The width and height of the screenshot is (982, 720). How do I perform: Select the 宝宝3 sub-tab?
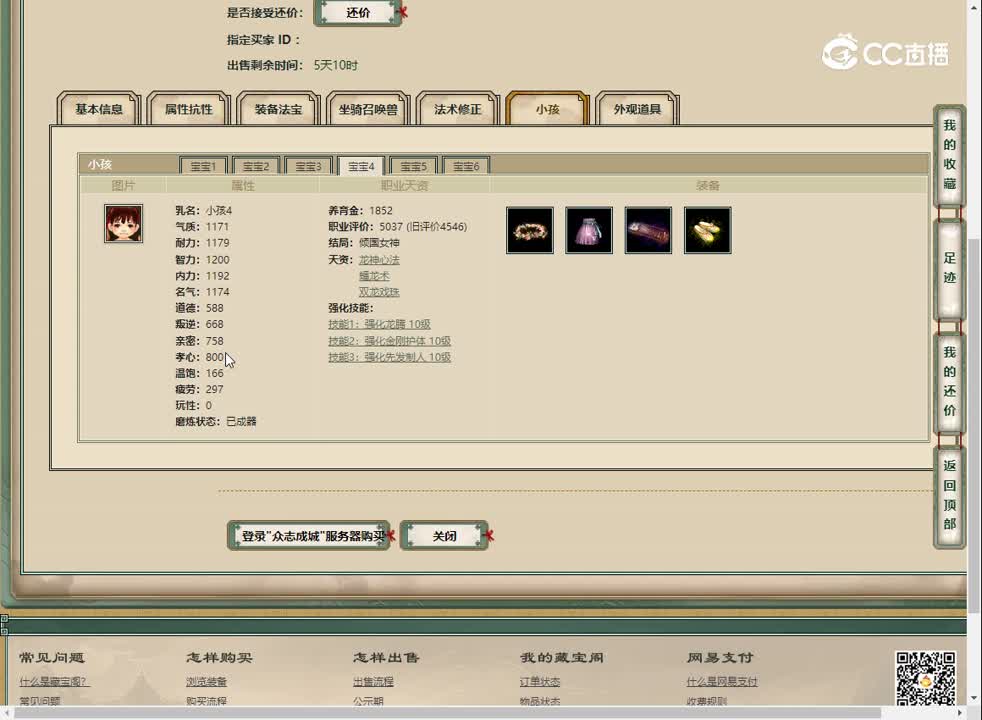(308, 166)
